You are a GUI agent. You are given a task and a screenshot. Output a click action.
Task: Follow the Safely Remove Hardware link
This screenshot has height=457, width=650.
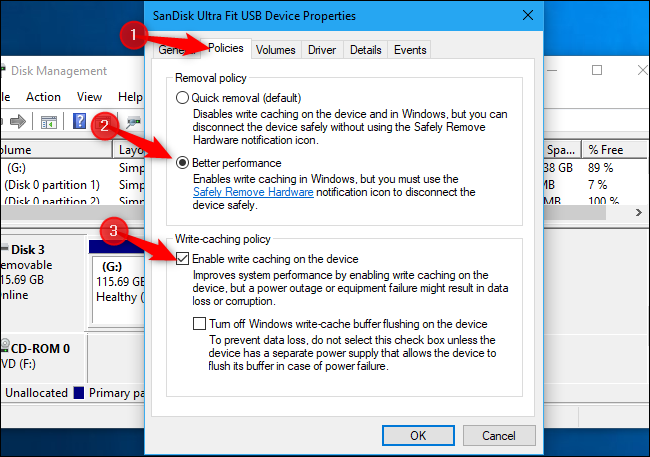[253, 192]
